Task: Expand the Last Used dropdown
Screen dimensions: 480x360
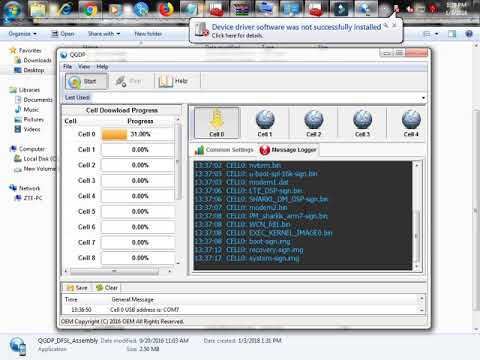Action: pos(423,98)
